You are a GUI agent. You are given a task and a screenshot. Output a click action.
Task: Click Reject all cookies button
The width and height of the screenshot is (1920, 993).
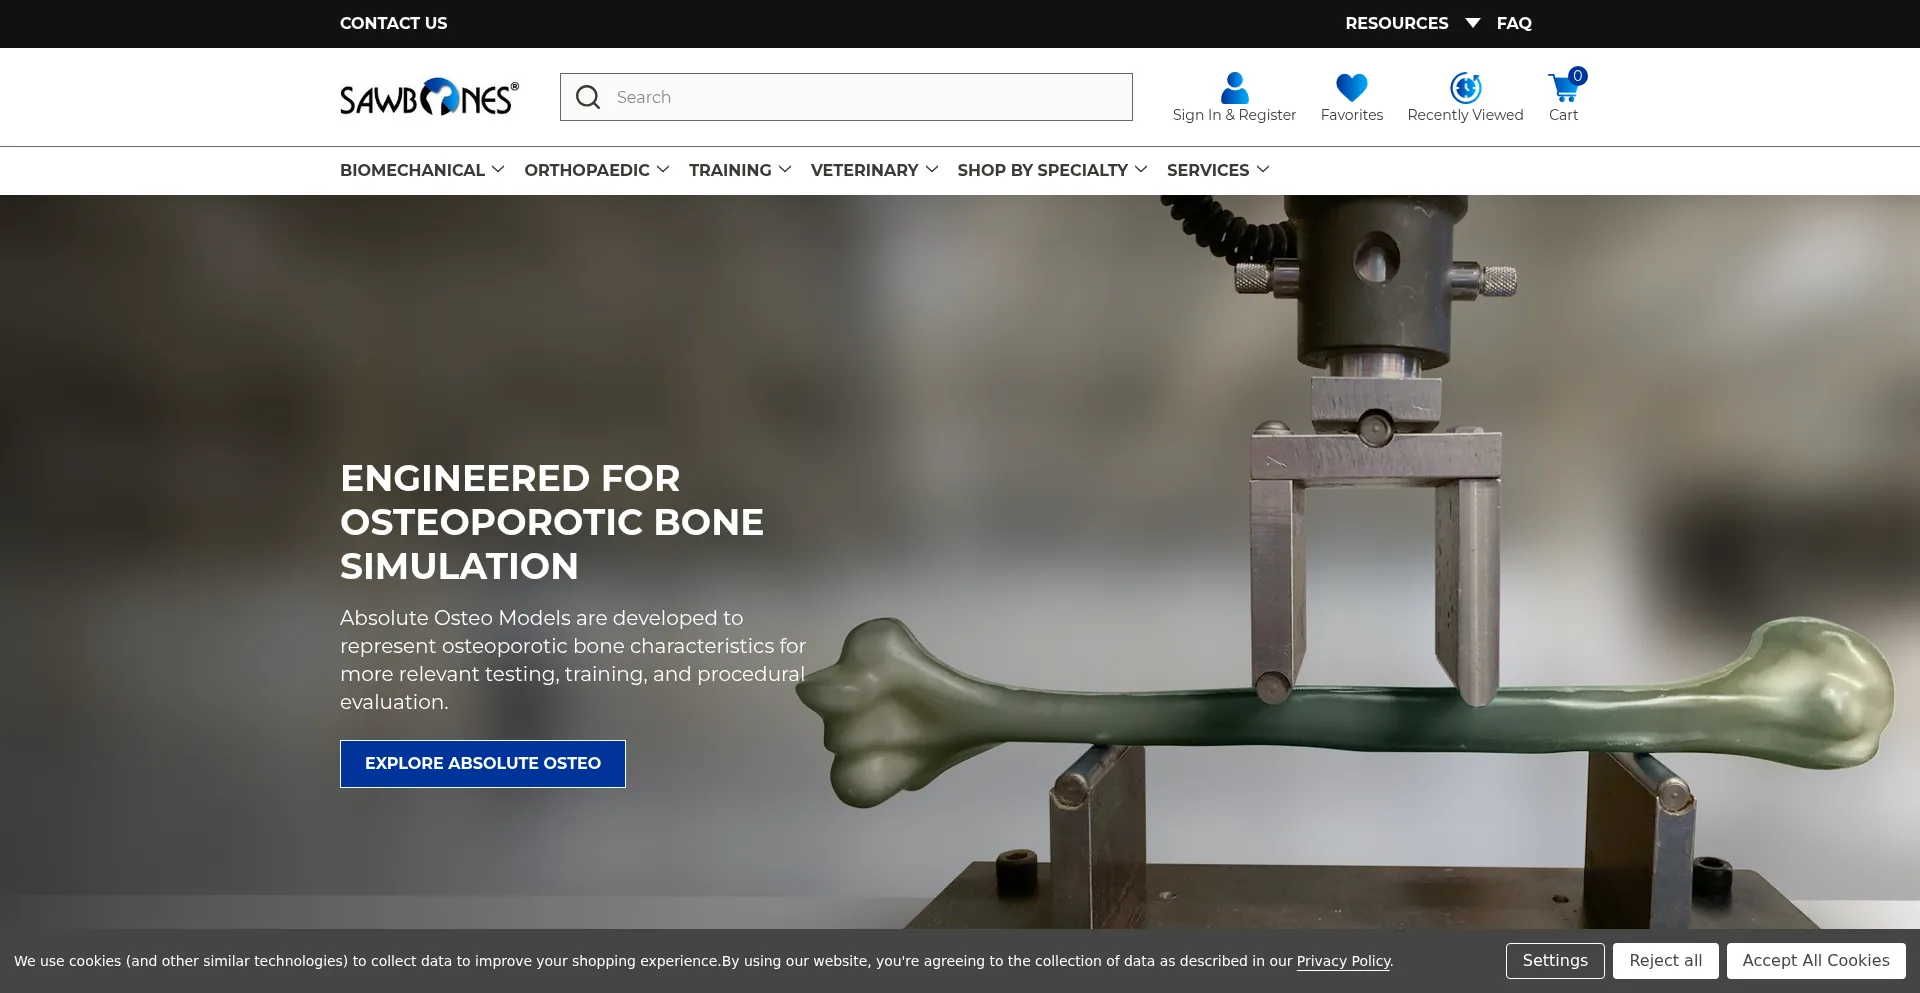click(x=1666, y=961)
